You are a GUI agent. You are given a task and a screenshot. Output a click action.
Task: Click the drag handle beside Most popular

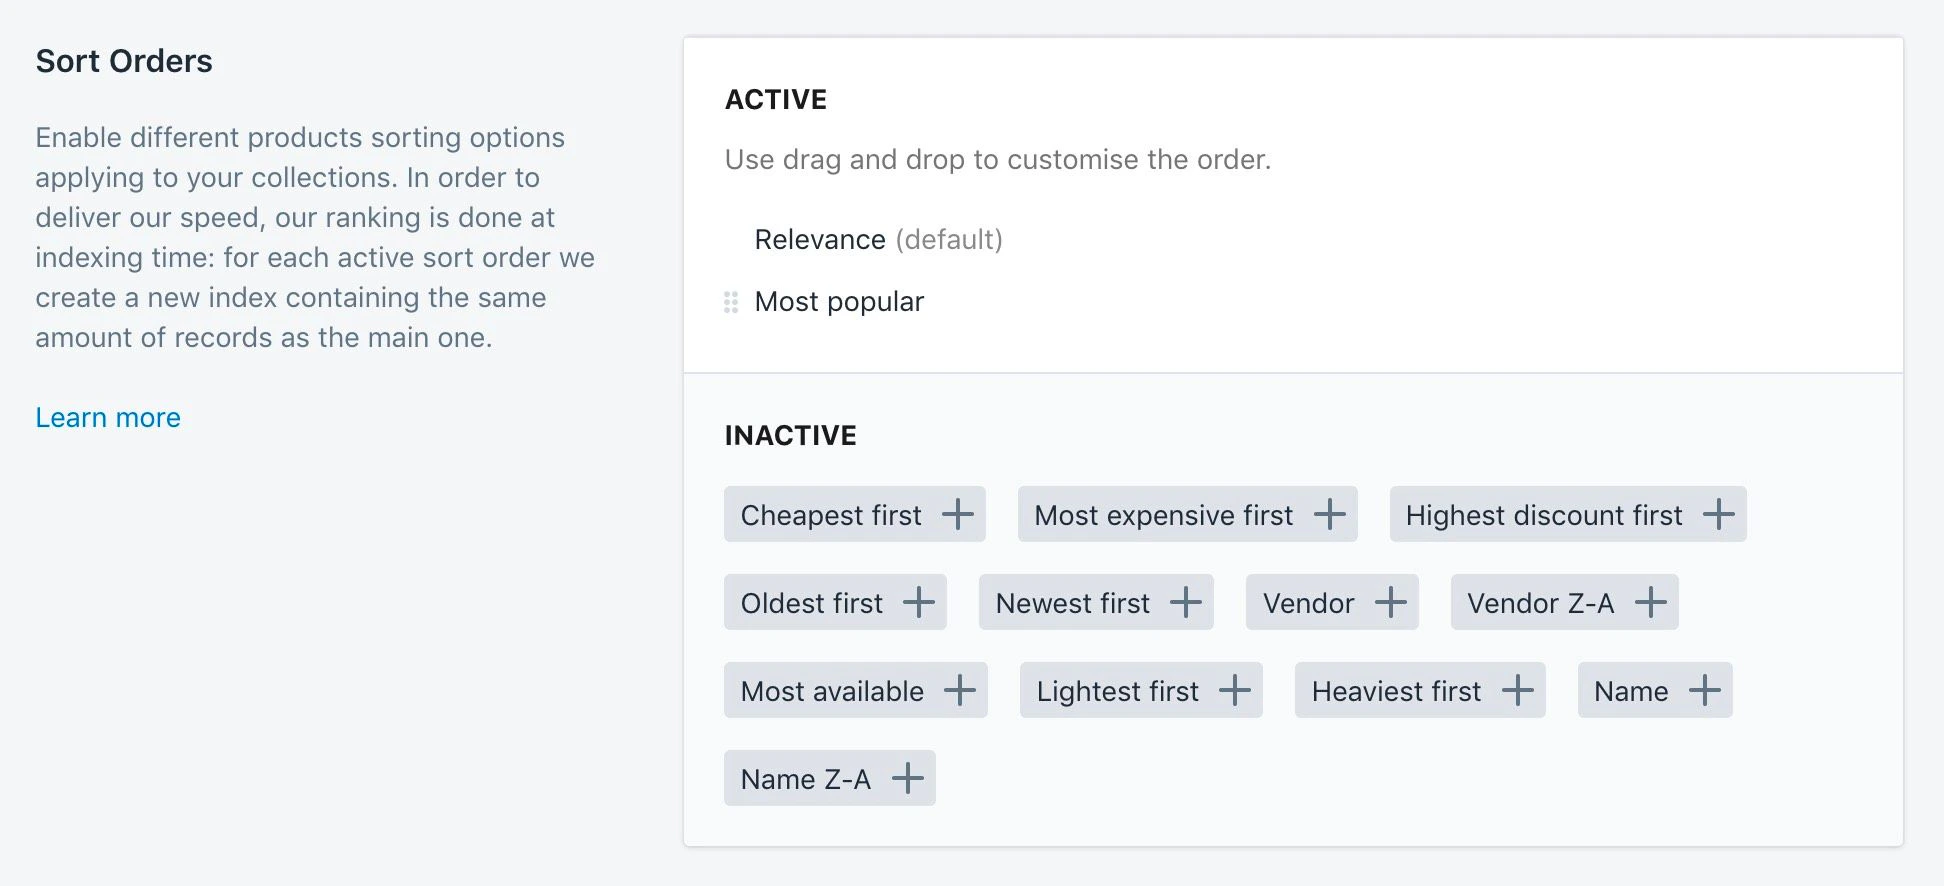[x=729, y=301]
